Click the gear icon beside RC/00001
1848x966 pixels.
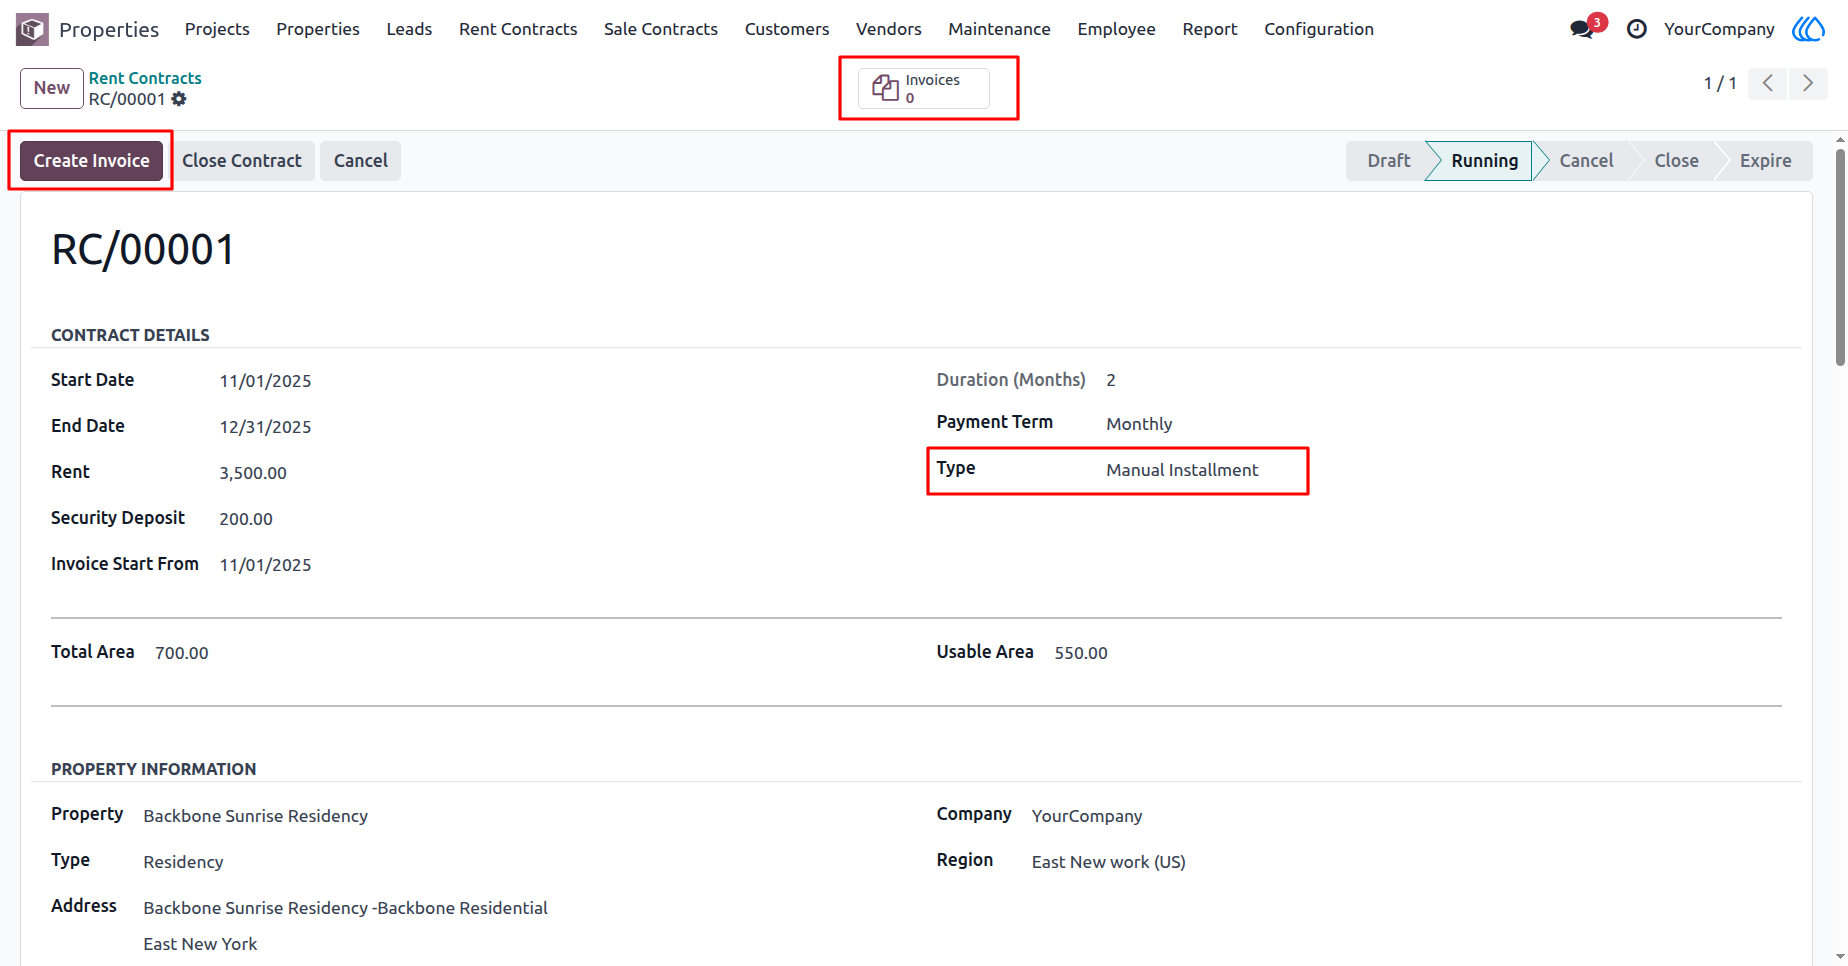pyautogui.click(x=179, y=99)
